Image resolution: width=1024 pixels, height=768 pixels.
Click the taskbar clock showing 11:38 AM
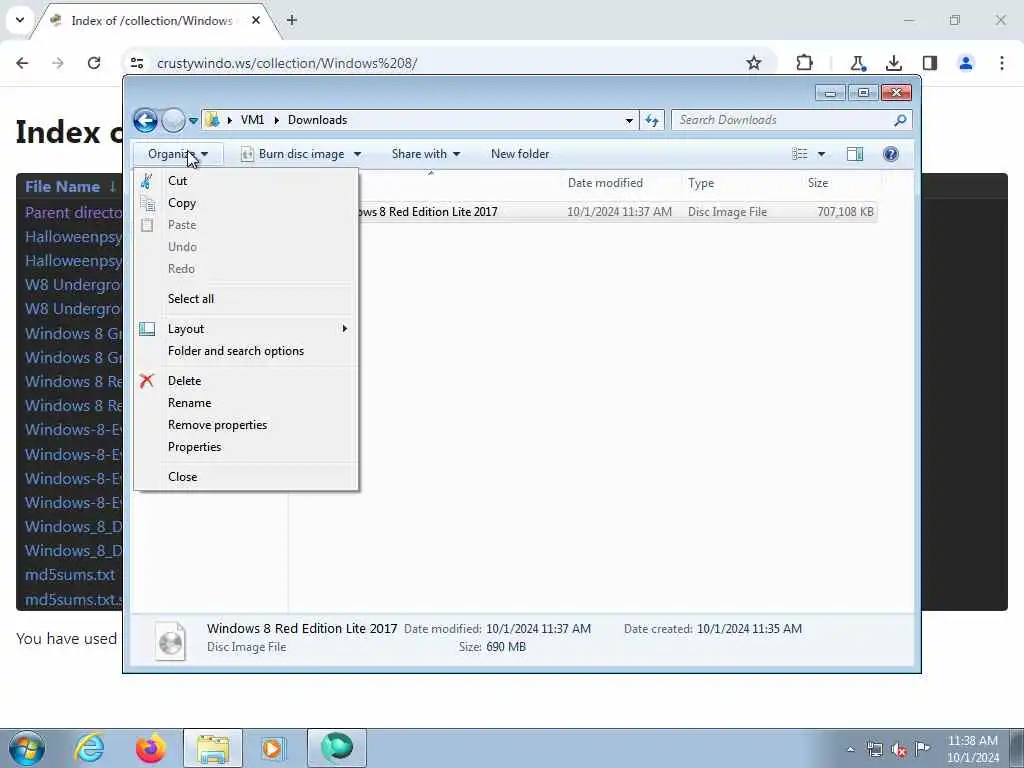[972, 749]
